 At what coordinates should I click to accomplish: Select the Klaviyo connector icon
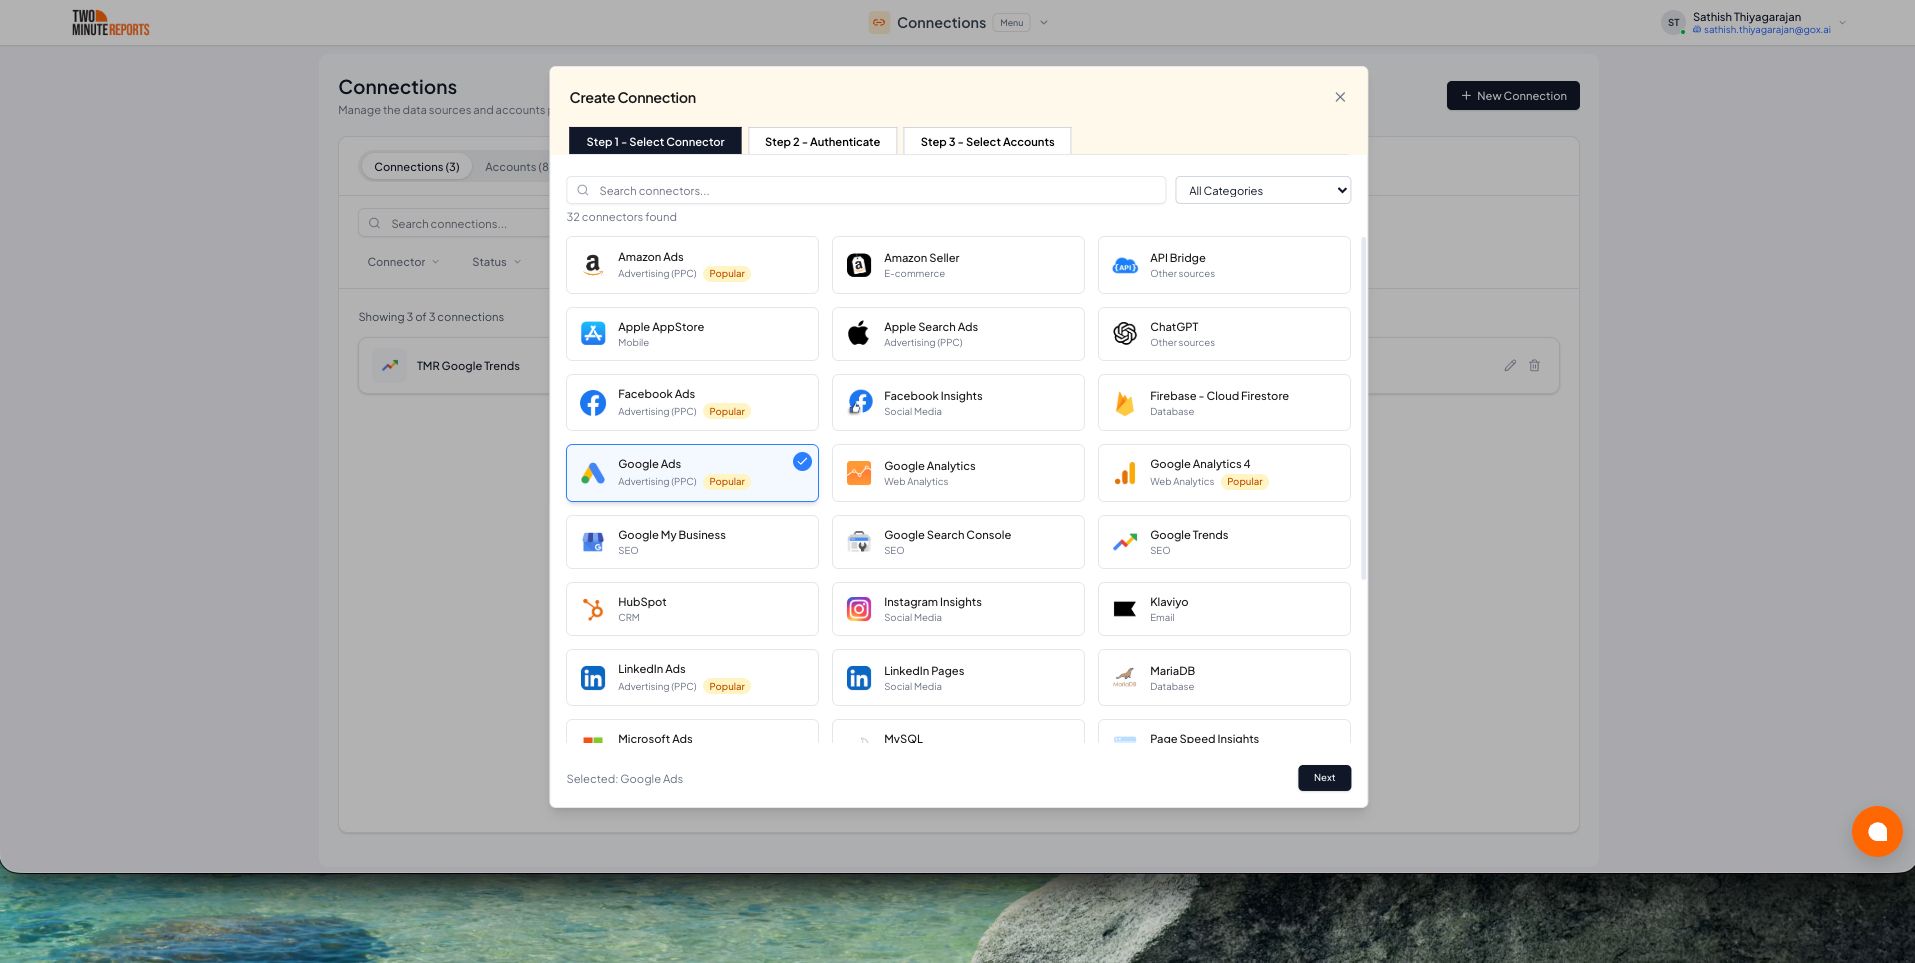pos(1125,609)
